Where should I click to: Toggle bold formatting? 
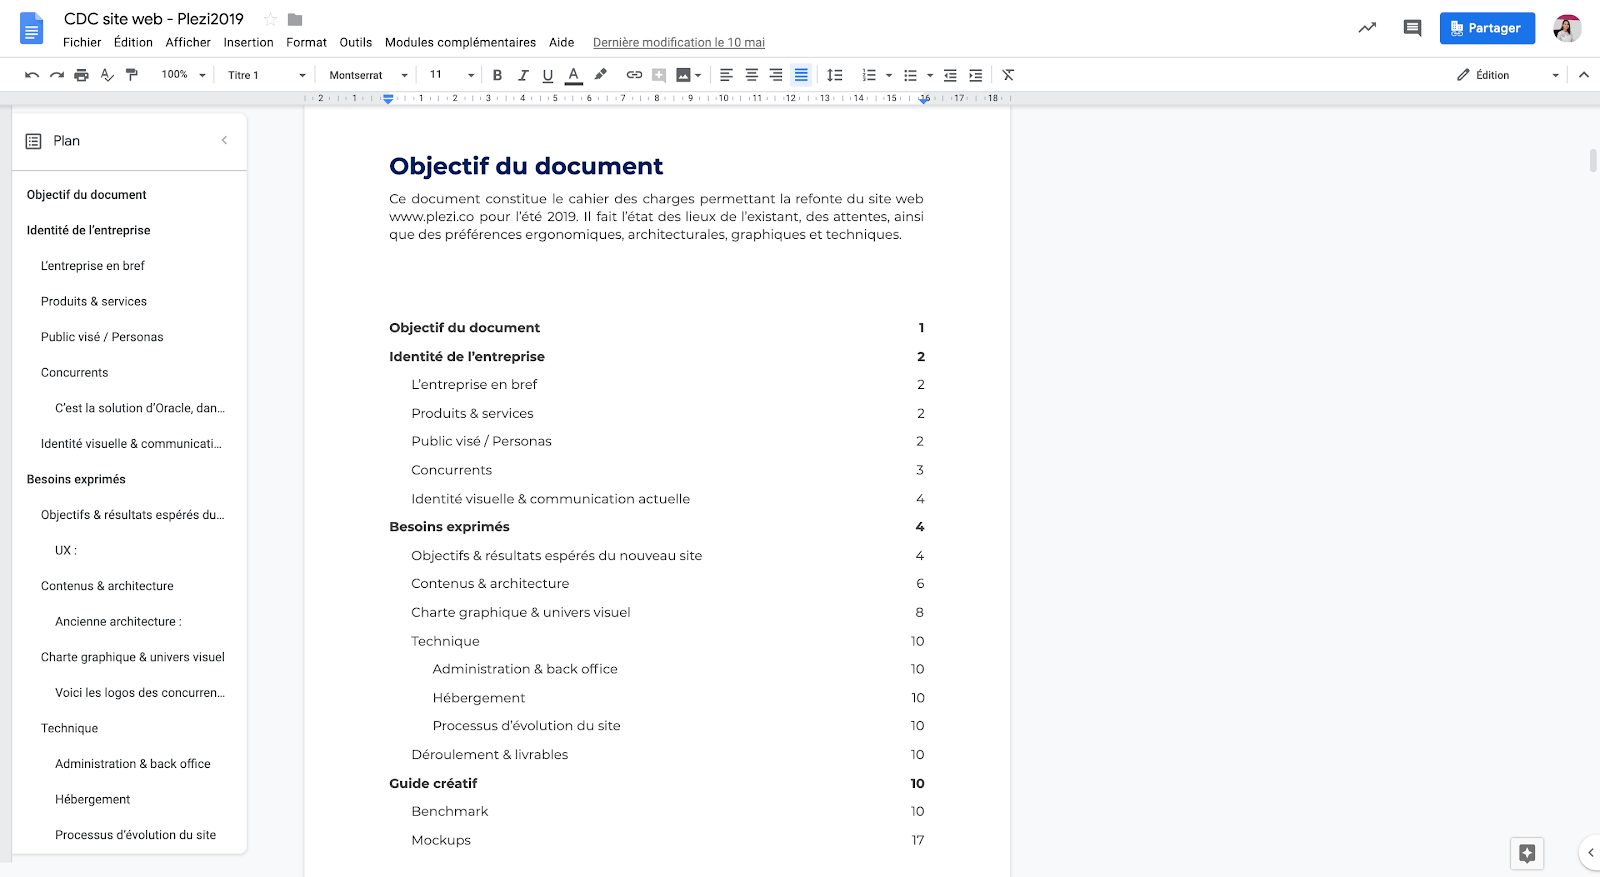point(497,75)
